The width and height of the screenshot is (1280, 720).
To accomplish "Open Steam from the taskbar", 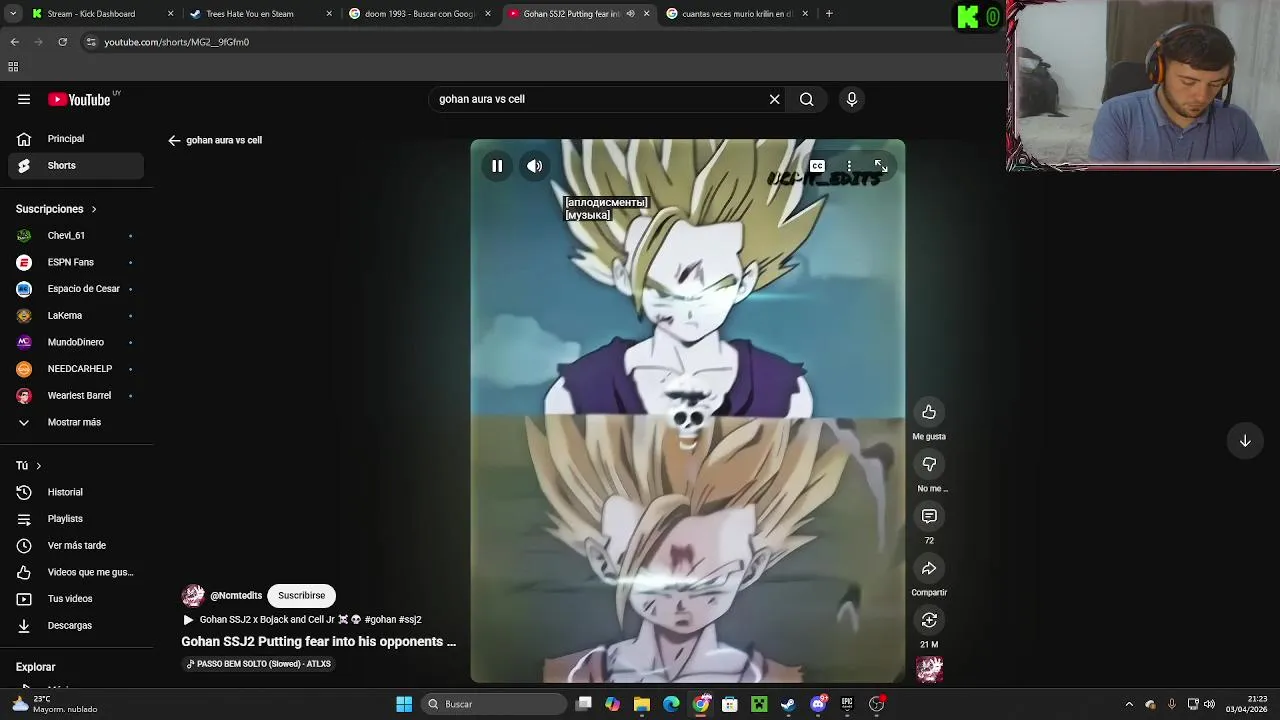I will coord(788,704).
